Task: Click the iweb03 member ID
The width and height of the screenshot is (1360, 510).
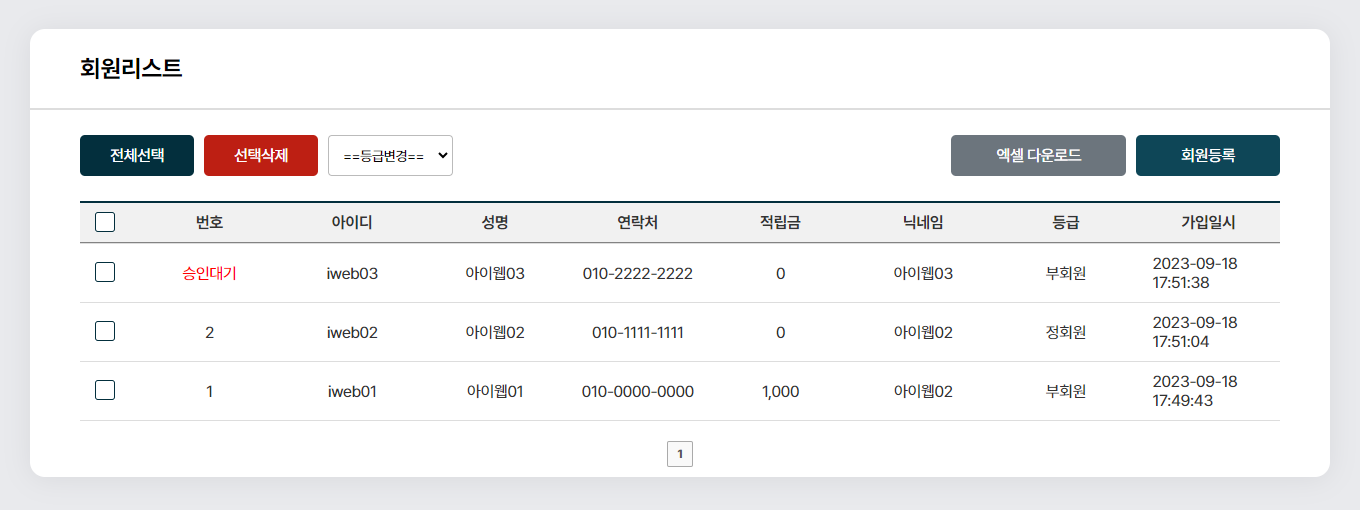Action: [352, 273]
